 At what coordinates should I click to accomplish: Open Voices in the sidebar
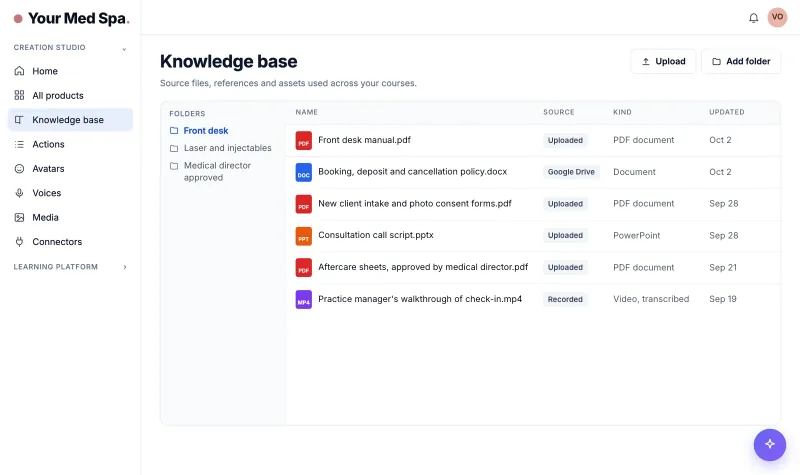click(x=70, y=193)
